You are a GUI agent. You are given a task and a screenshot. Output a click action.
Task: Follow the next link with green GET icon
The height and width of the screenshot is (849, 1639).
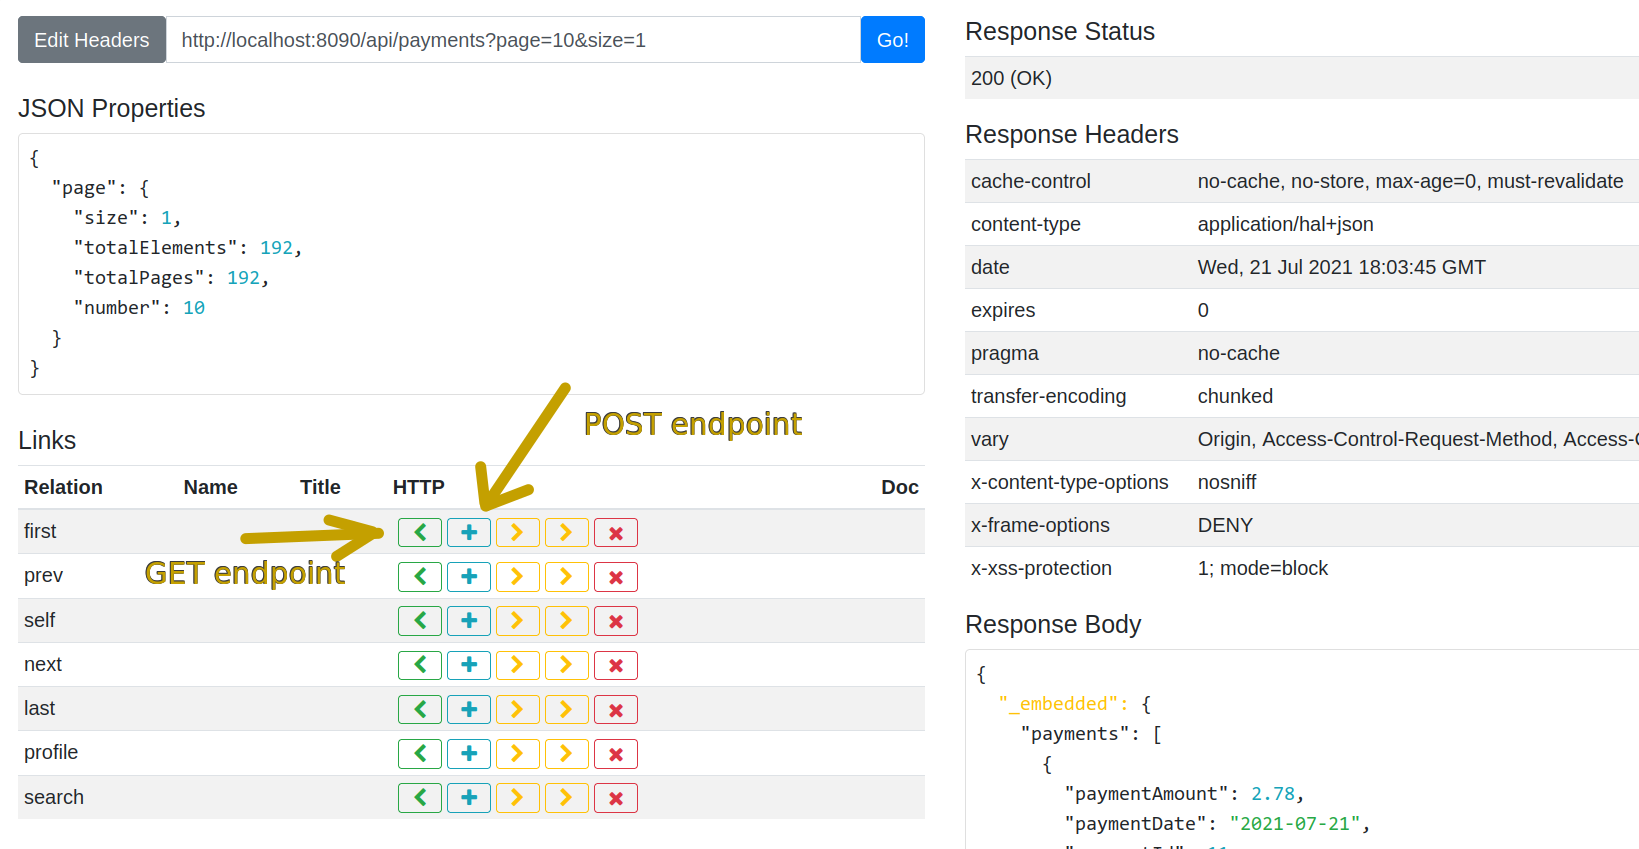[x=420, y=665]
